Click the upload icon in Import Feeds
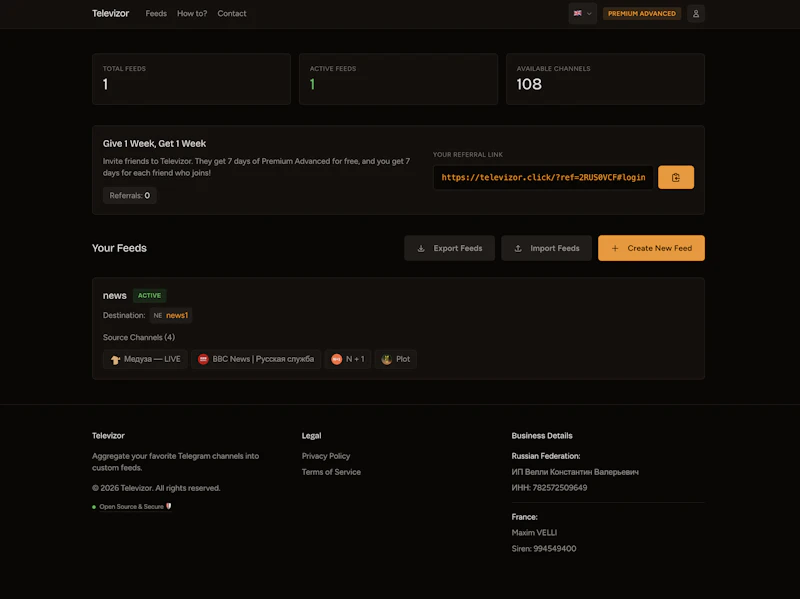Viewport: 800px width, 599px height. (x=518, y=248)
